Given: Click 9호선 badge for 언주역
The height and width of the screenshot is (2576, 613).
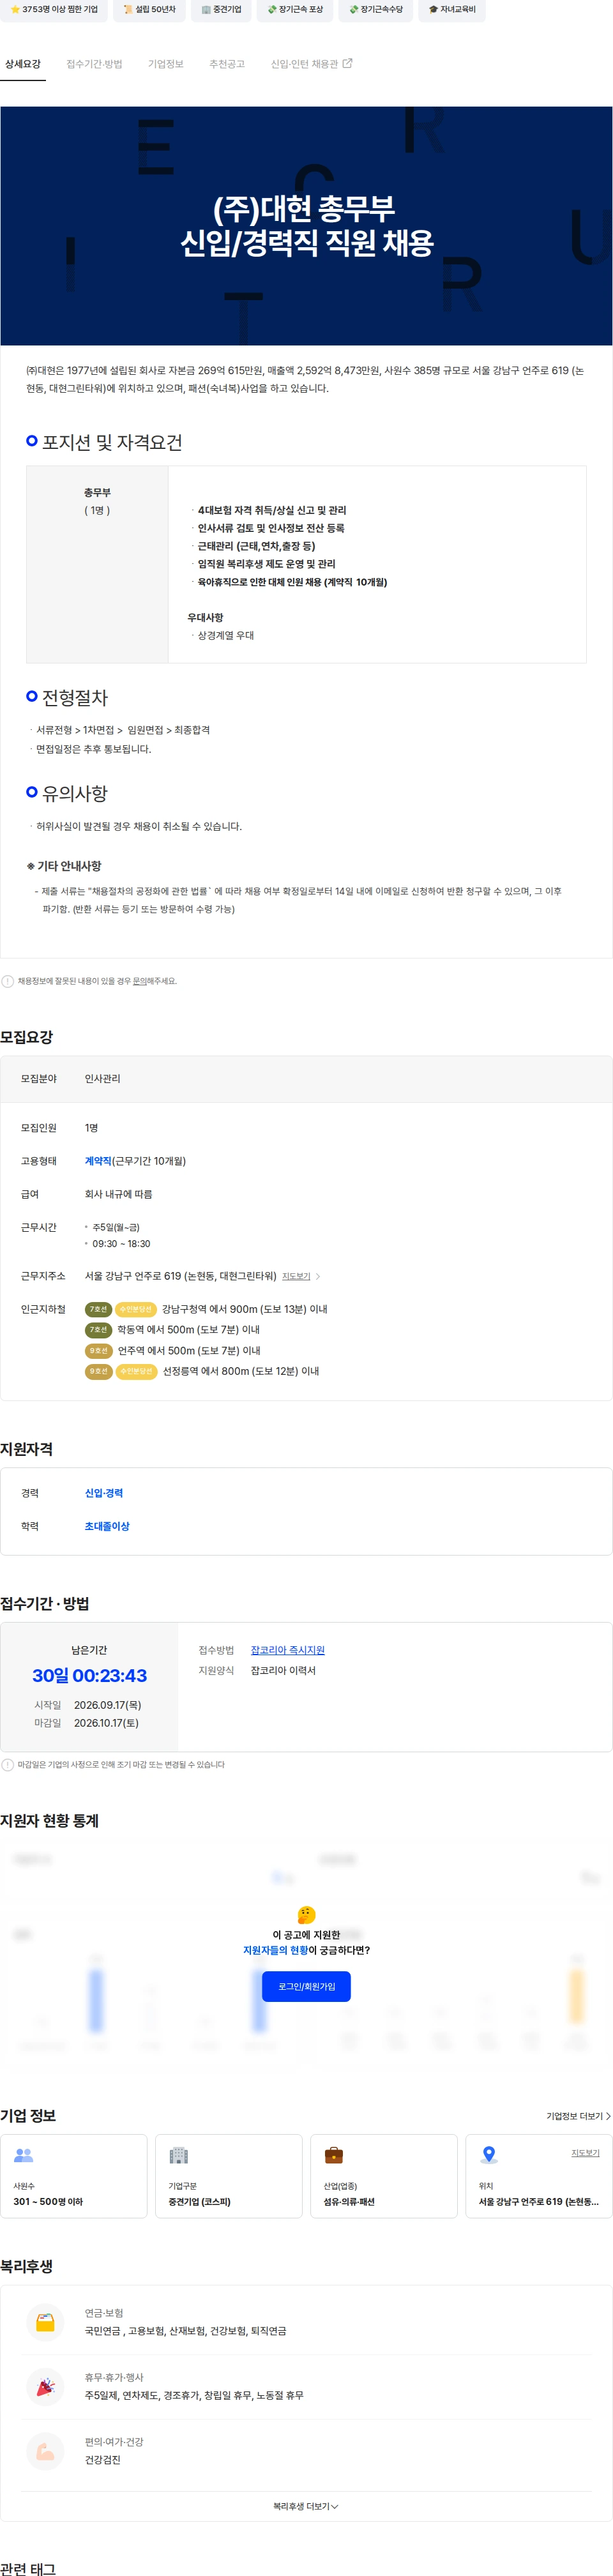Looking at the screenshot, I should (x=98, y=1351).
